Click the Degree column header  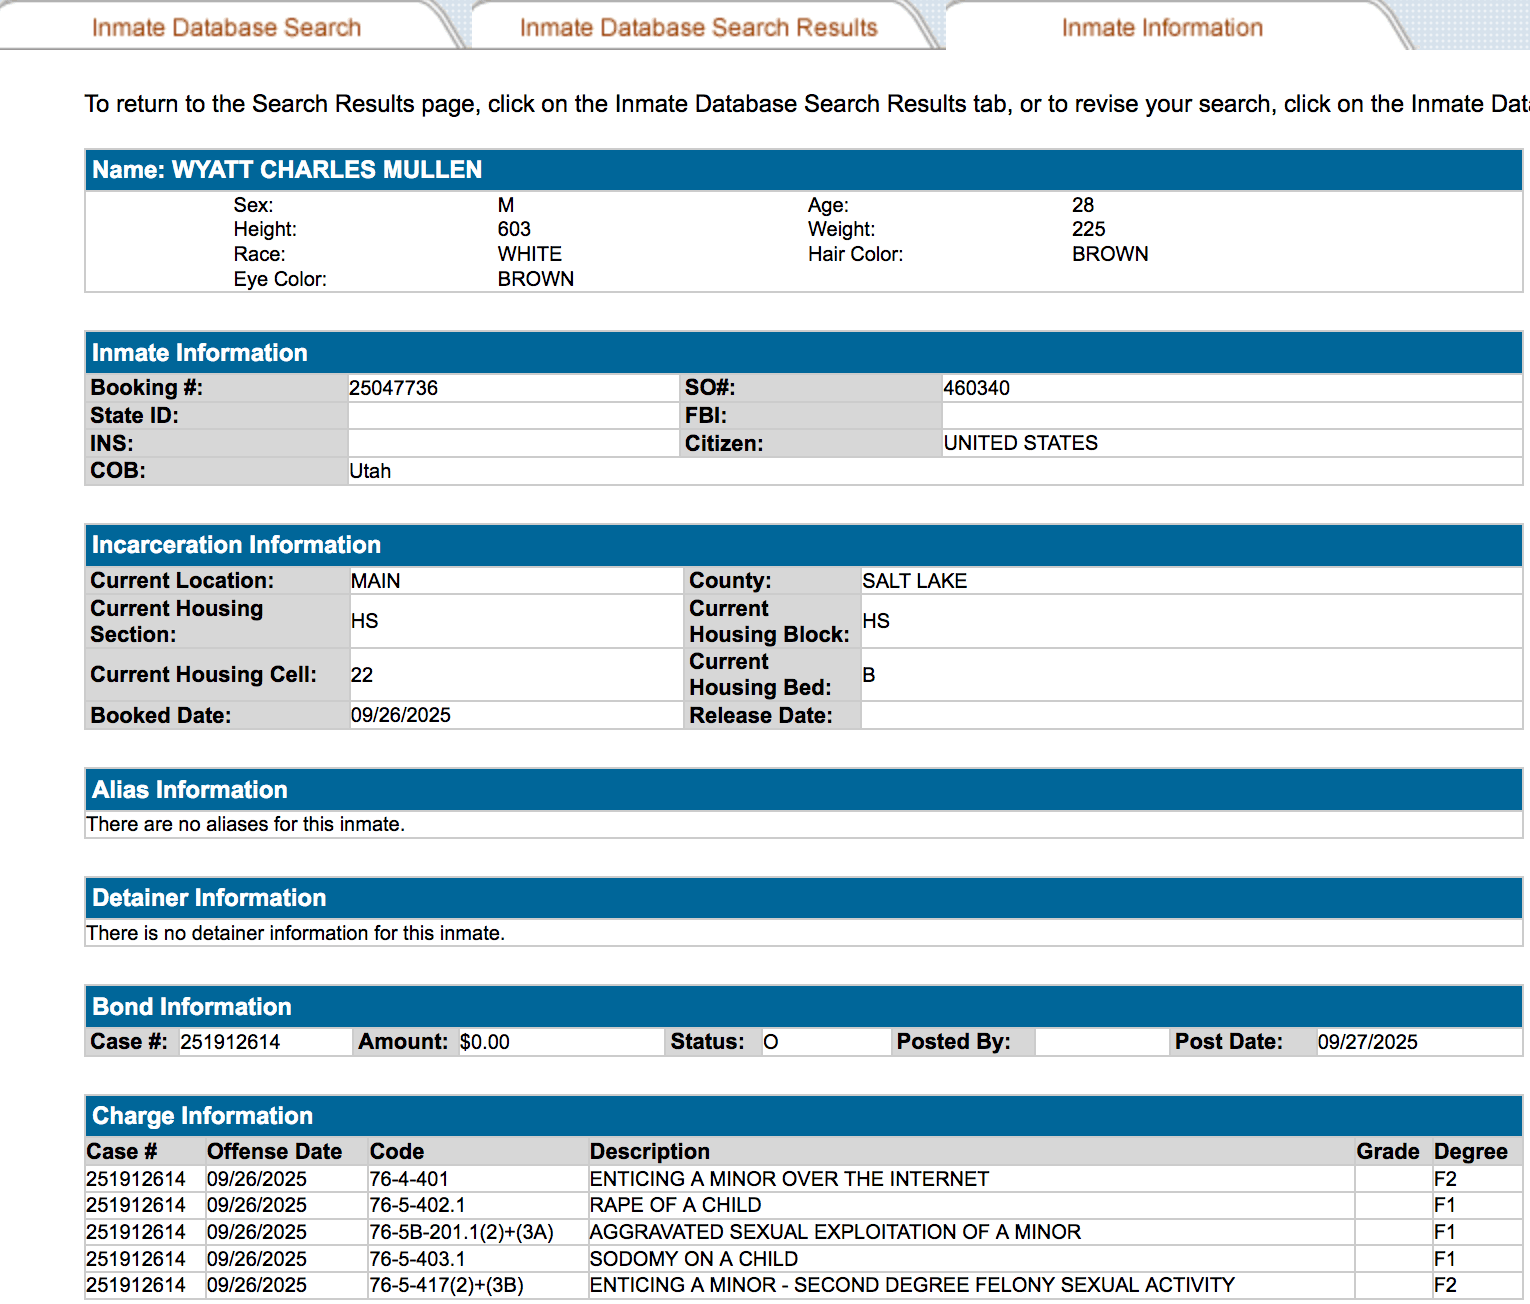[x=1470, y=1152]
